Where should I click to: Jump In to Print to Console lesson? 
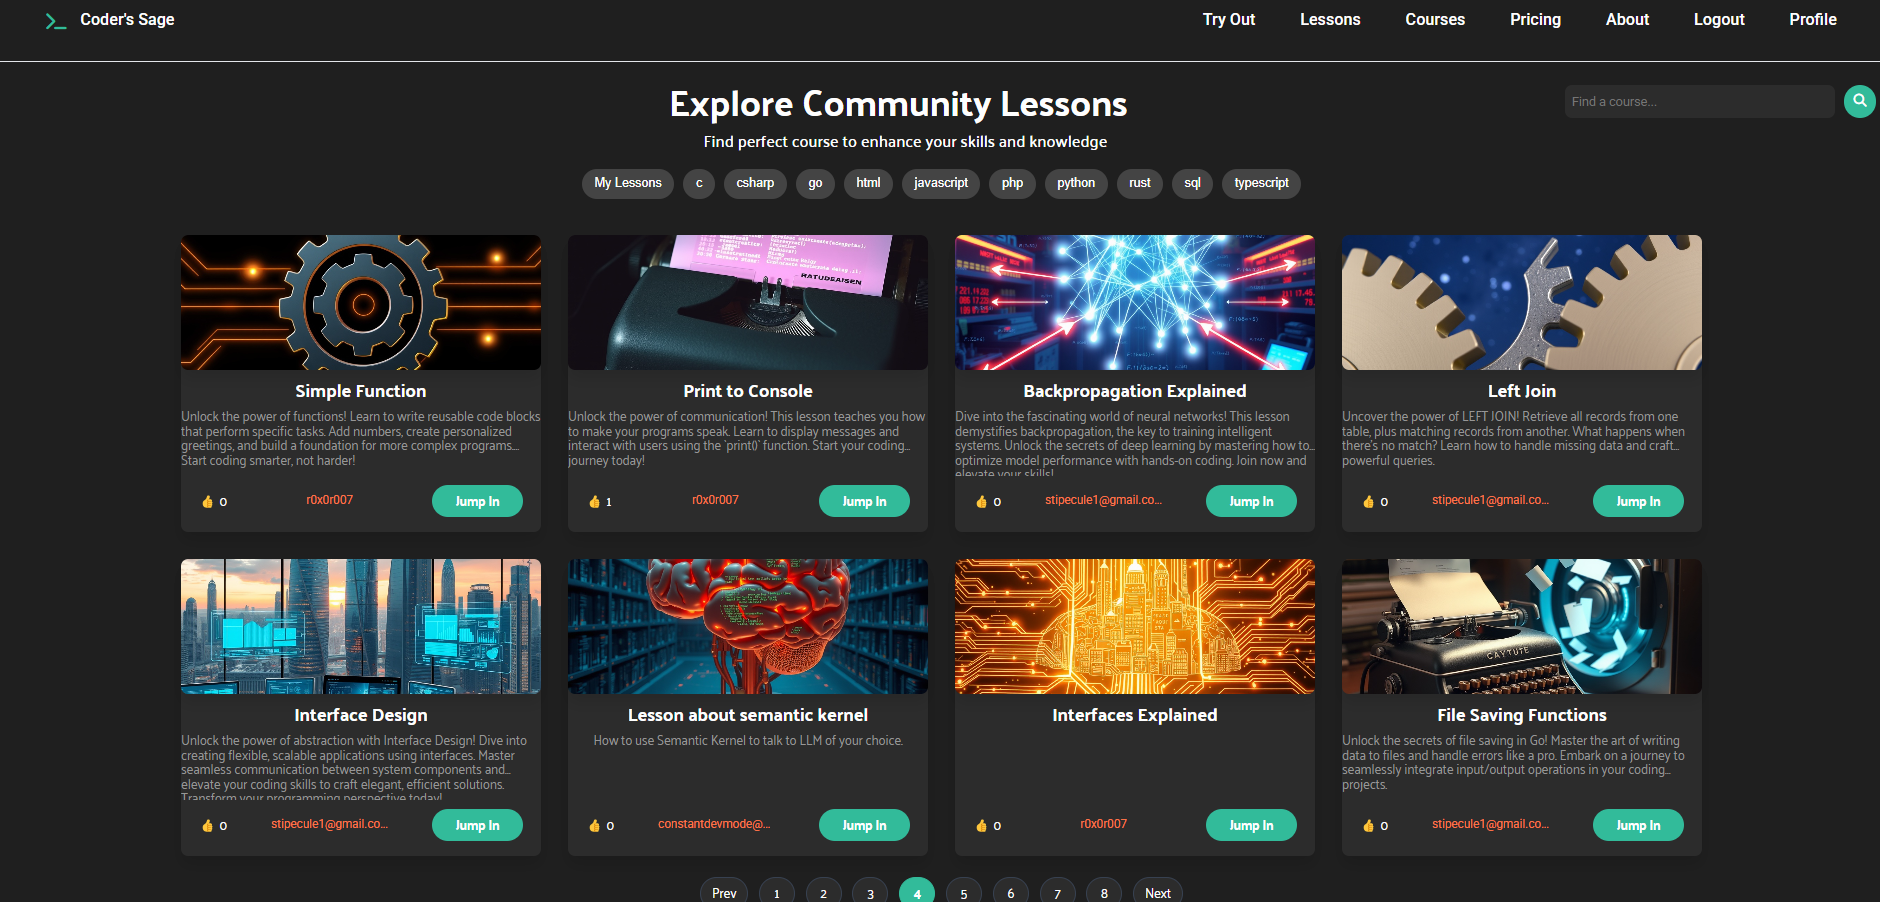coord(864,501)
